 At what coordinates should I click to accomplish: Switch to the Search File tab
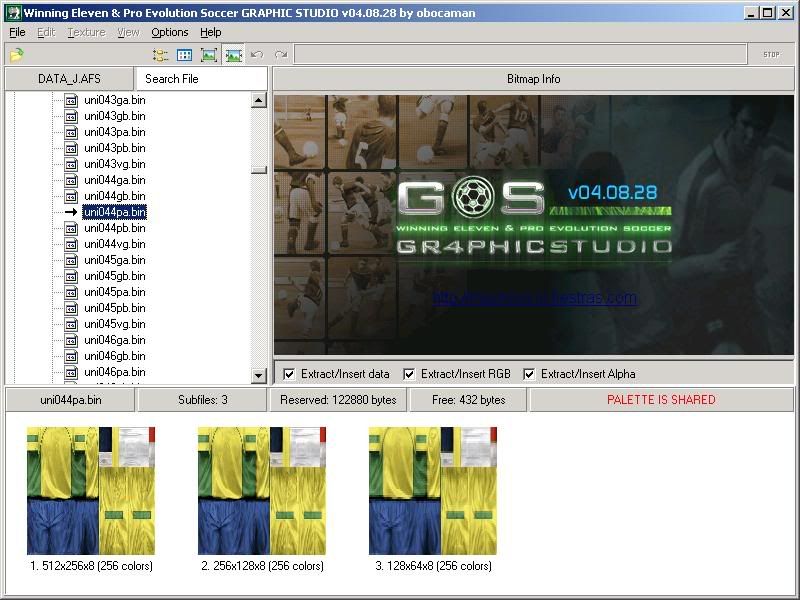point(201,79)
